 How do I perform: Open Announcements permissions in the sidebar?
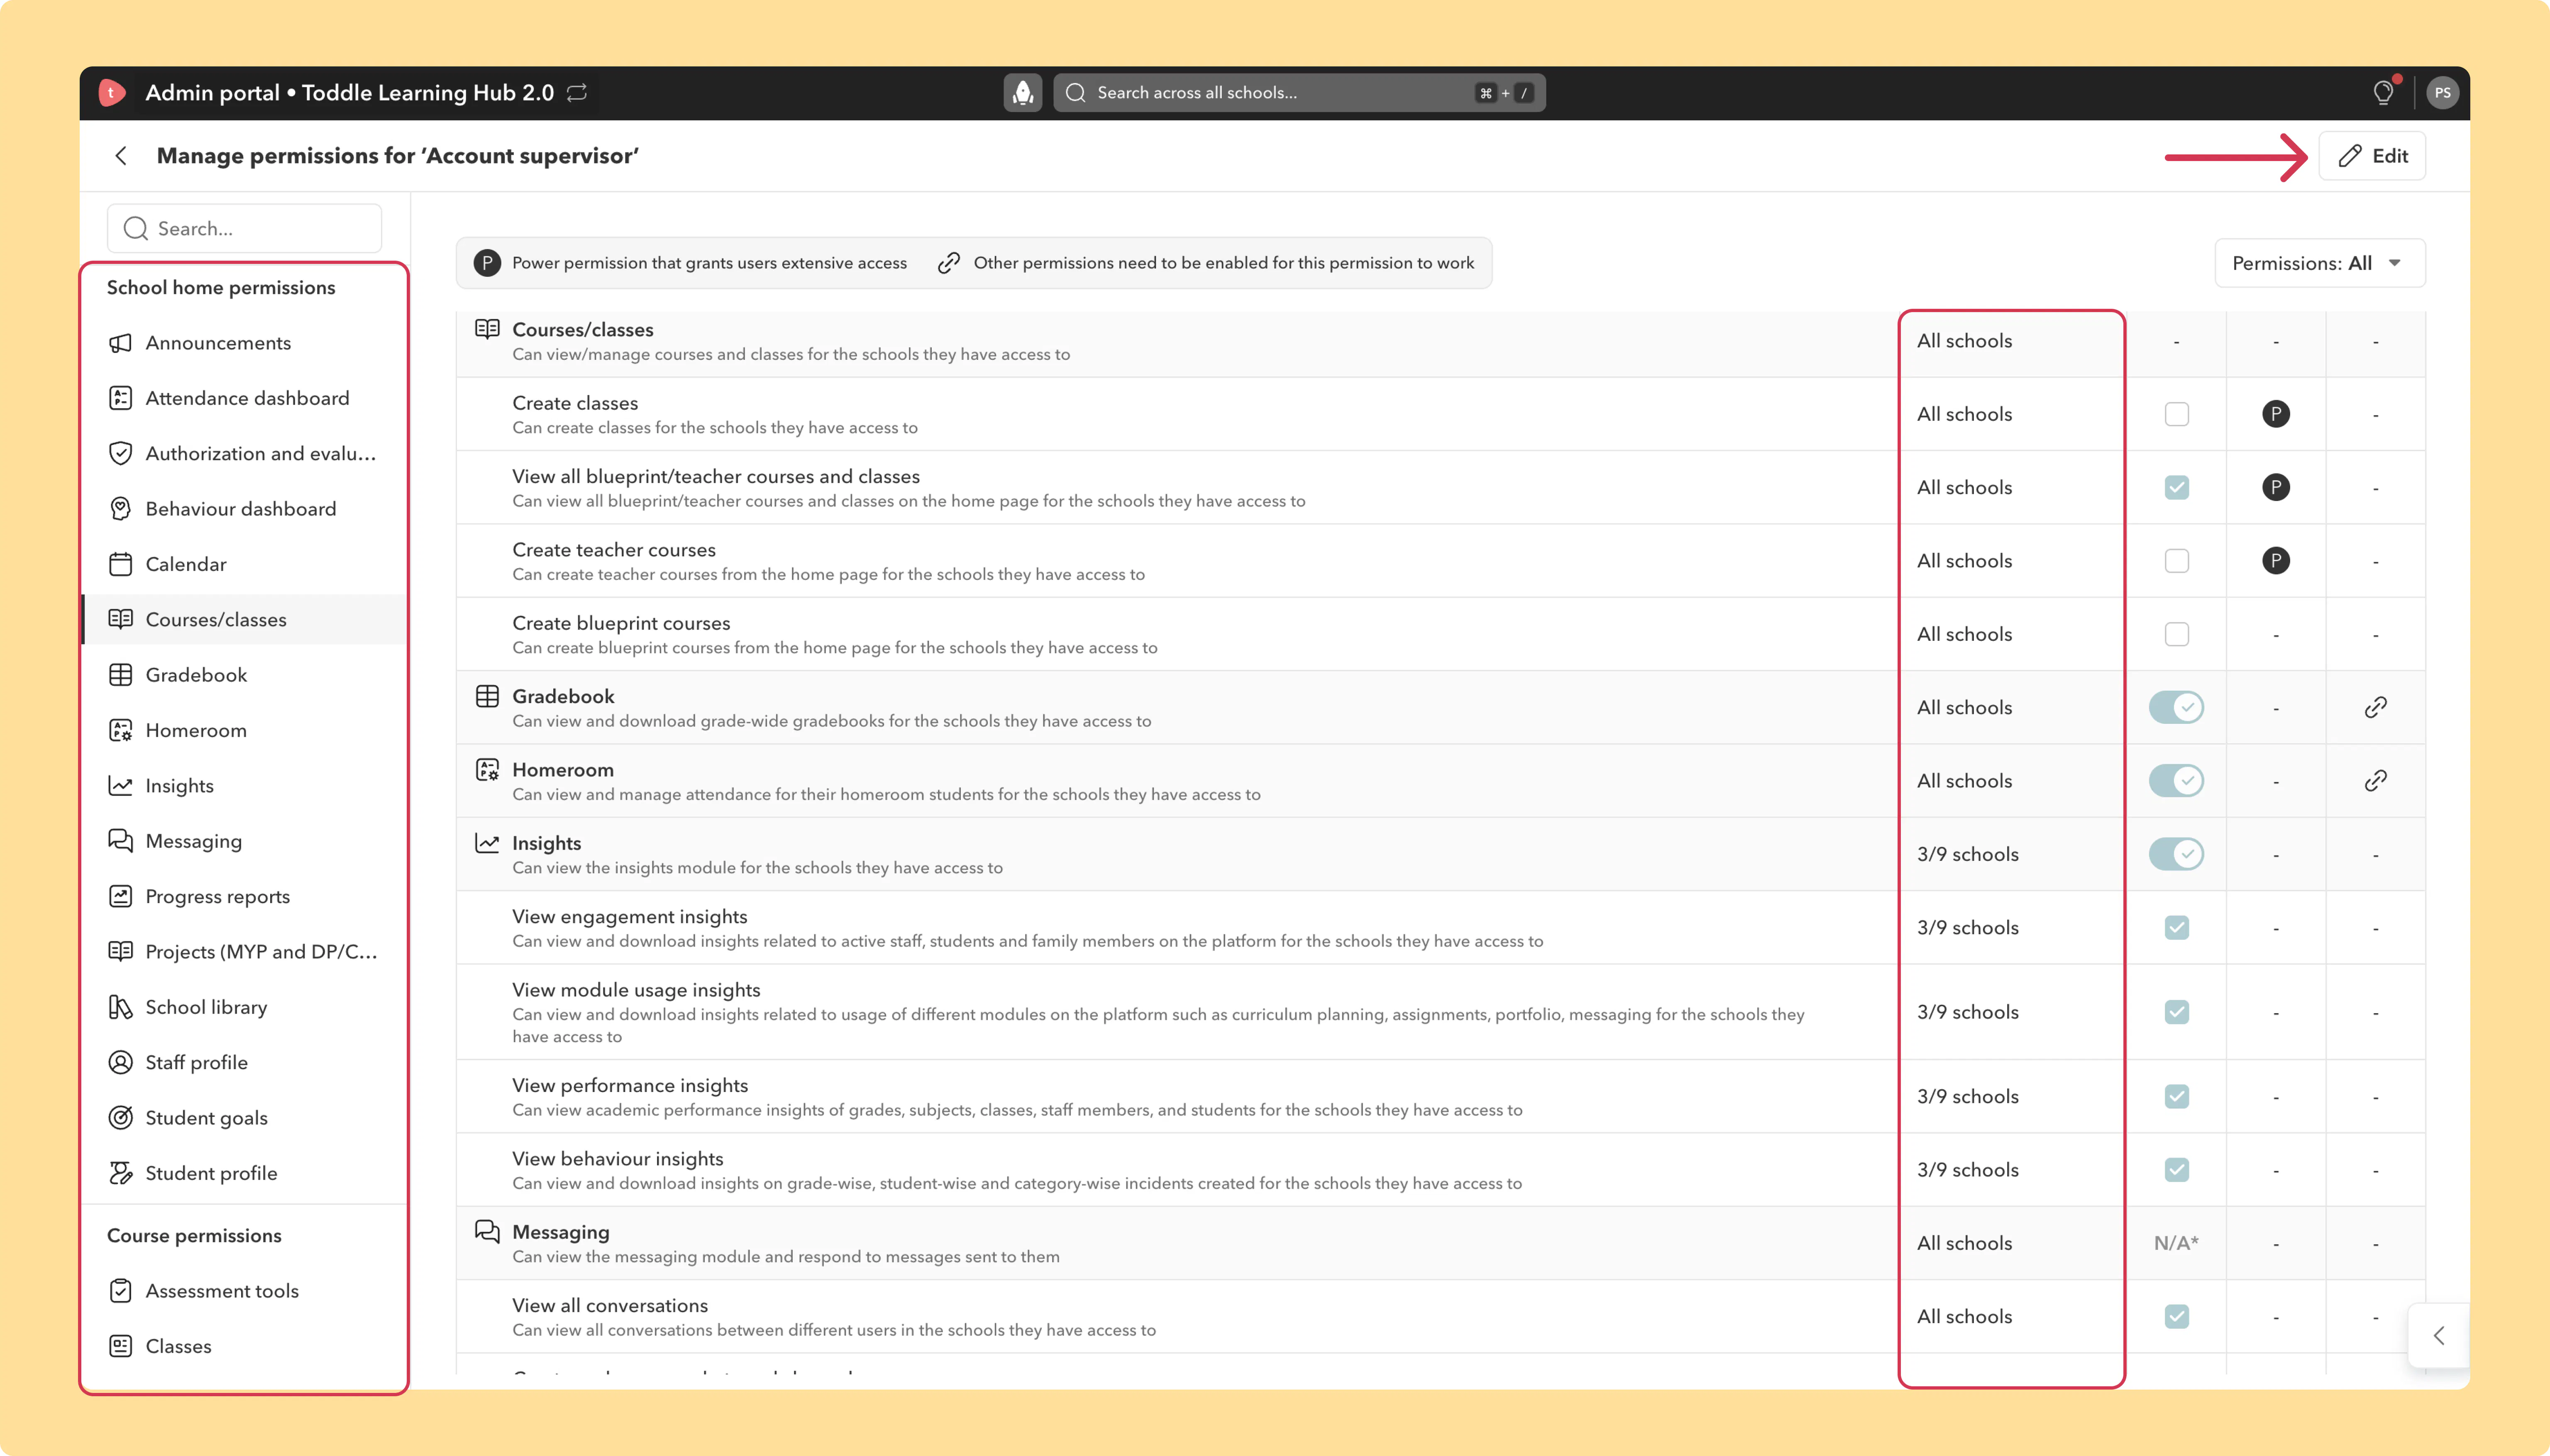245,343
